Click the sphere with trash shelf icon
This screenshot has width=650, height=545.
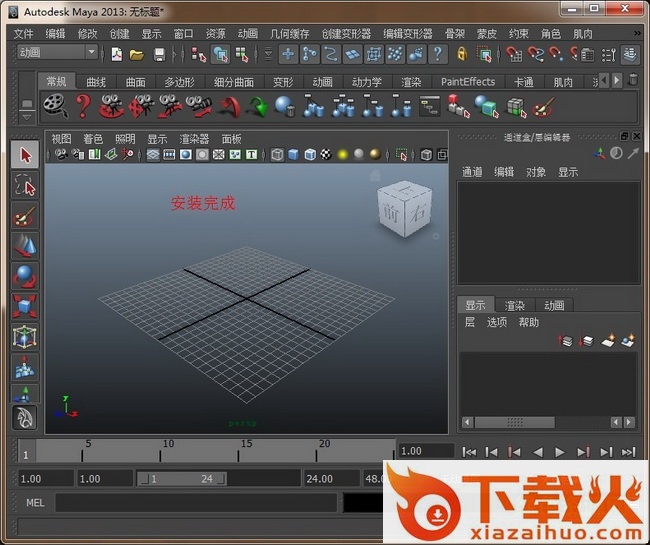[285, 106]
